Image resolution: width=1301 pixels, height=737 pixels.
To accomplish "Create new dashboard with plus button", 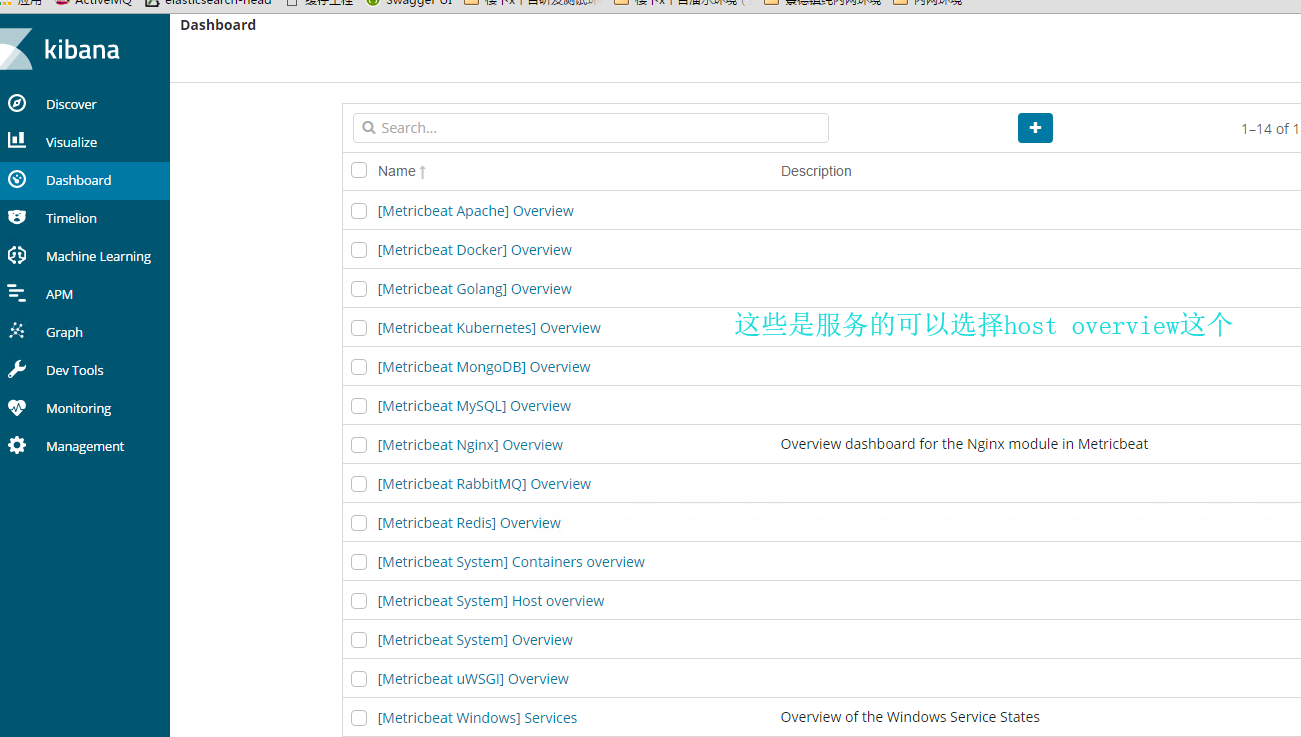I will pyautogui.click(x=1035, y=128).
